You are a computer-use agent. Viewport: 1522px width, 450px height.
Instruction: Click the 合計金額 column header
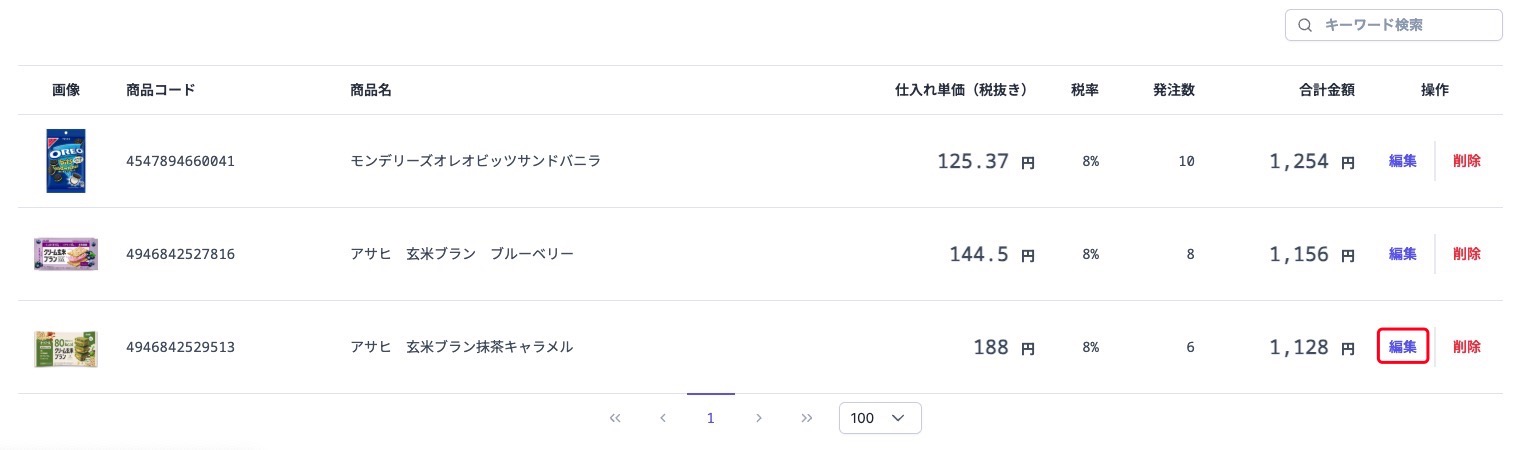(1326, 90)
